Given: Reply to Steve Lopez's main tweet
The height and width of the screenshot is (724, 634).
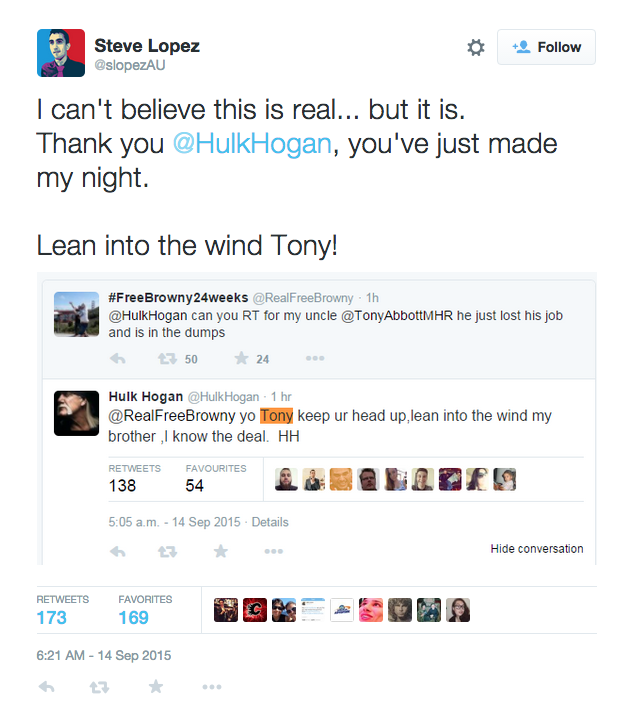Looking at the screenshot, I should [x=47, y=687].
